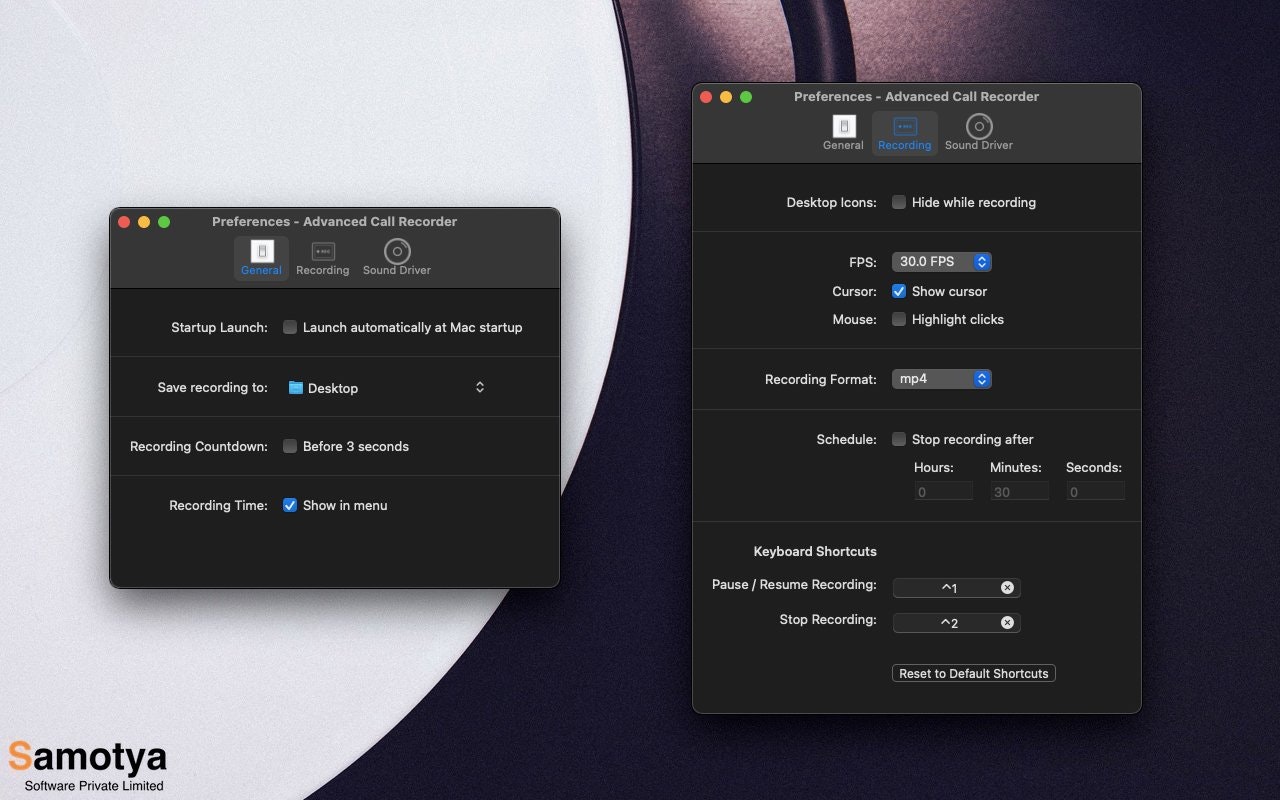Check the Before 3 seconds countdown option
1280x800 pixels.
[290, 446]
